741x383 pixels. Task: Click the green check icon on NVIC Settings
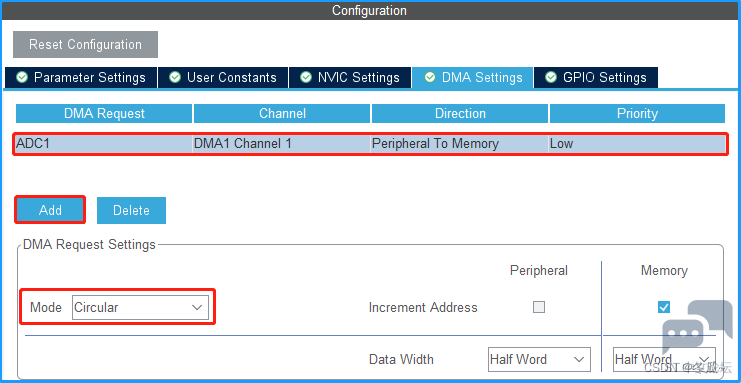[x=306, y=77]
